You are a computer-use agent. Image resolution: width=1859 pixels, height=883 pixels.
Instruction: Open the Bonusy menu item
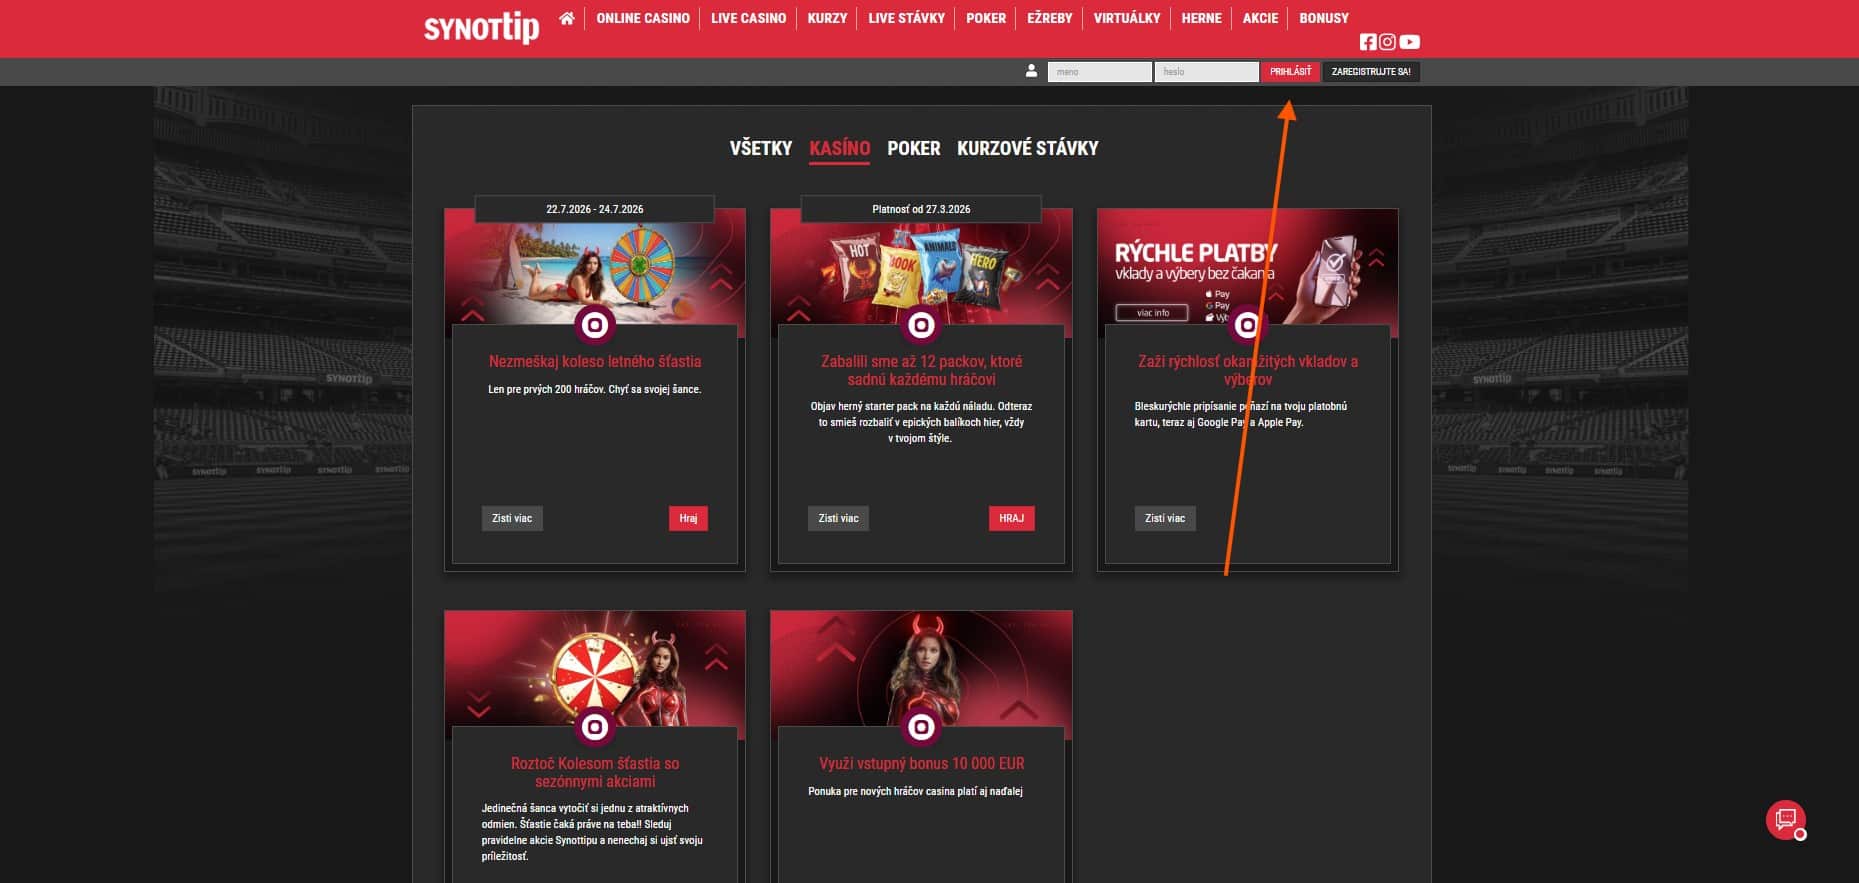(x=1324, y=18)
